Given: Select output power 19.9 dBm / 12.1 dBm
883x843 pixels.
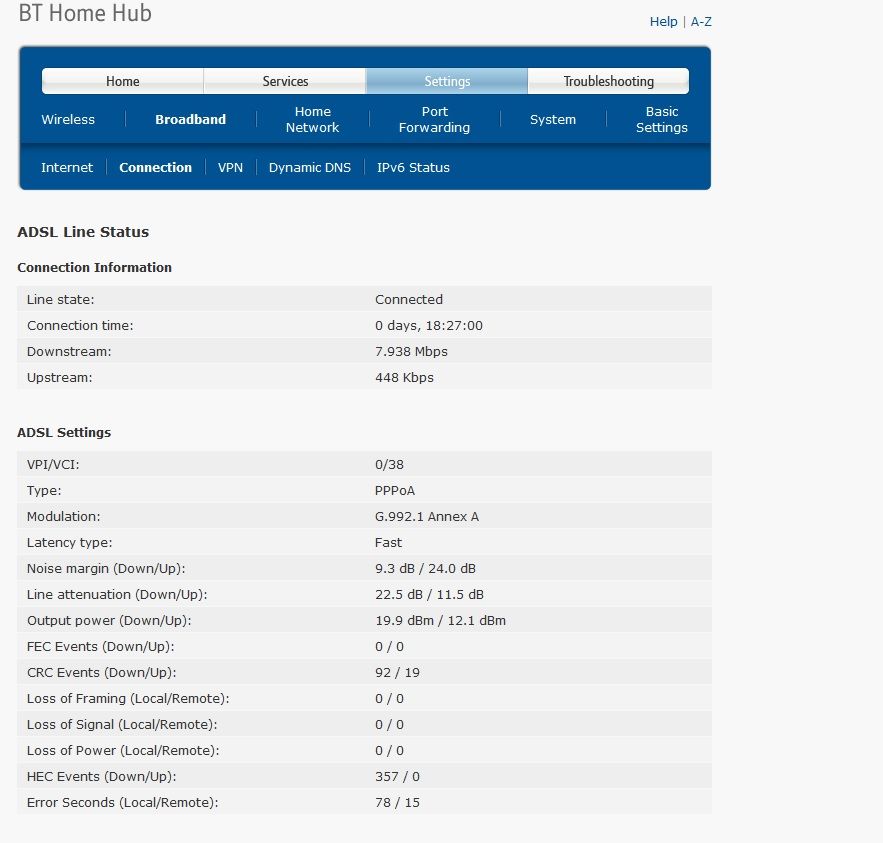Looking at the screenshot, I should click(440, 620).
